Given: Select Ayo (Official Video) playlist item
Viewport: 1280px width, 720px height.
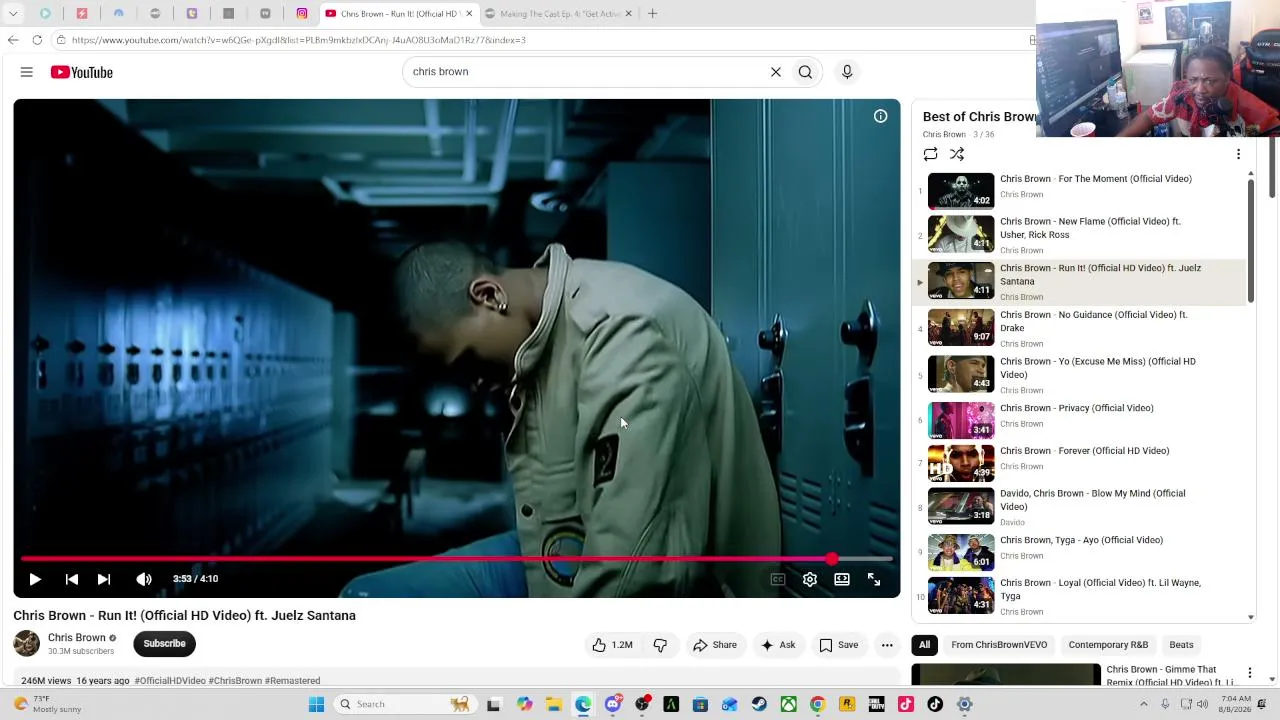Looking at the screenshot, I should click(1080, 552).
